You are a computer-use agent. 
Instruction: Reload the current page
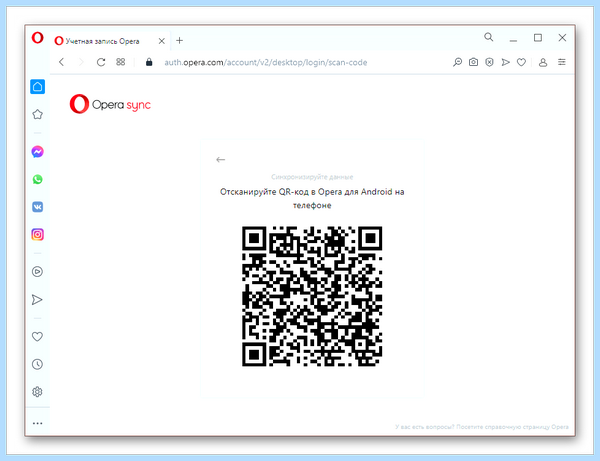[101, 62]
